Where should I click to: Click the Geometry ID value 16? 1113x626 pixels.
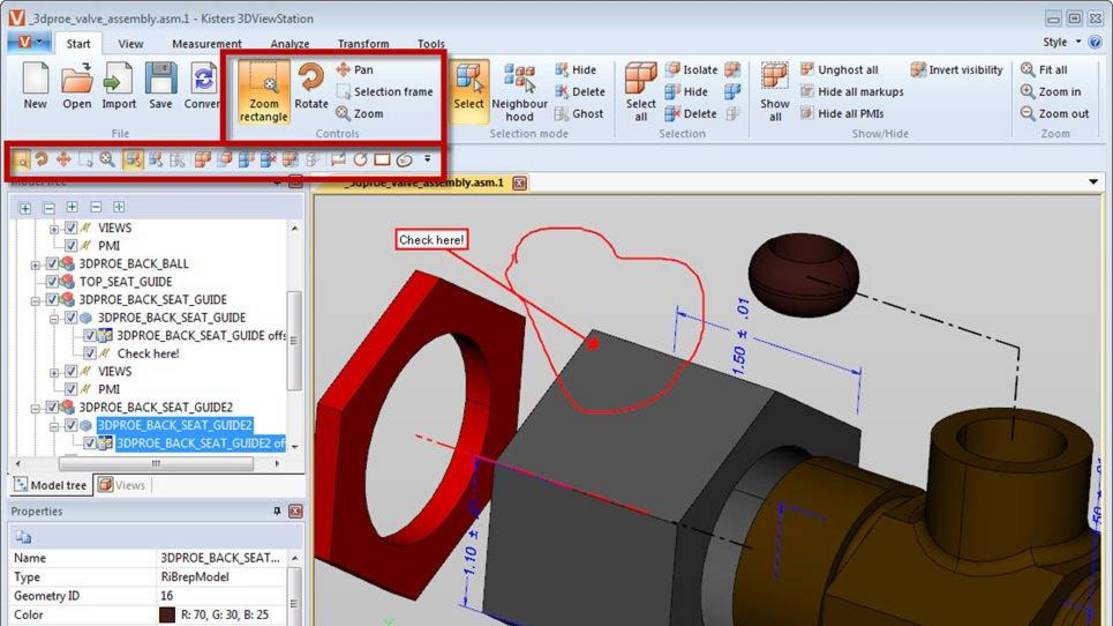167,595
